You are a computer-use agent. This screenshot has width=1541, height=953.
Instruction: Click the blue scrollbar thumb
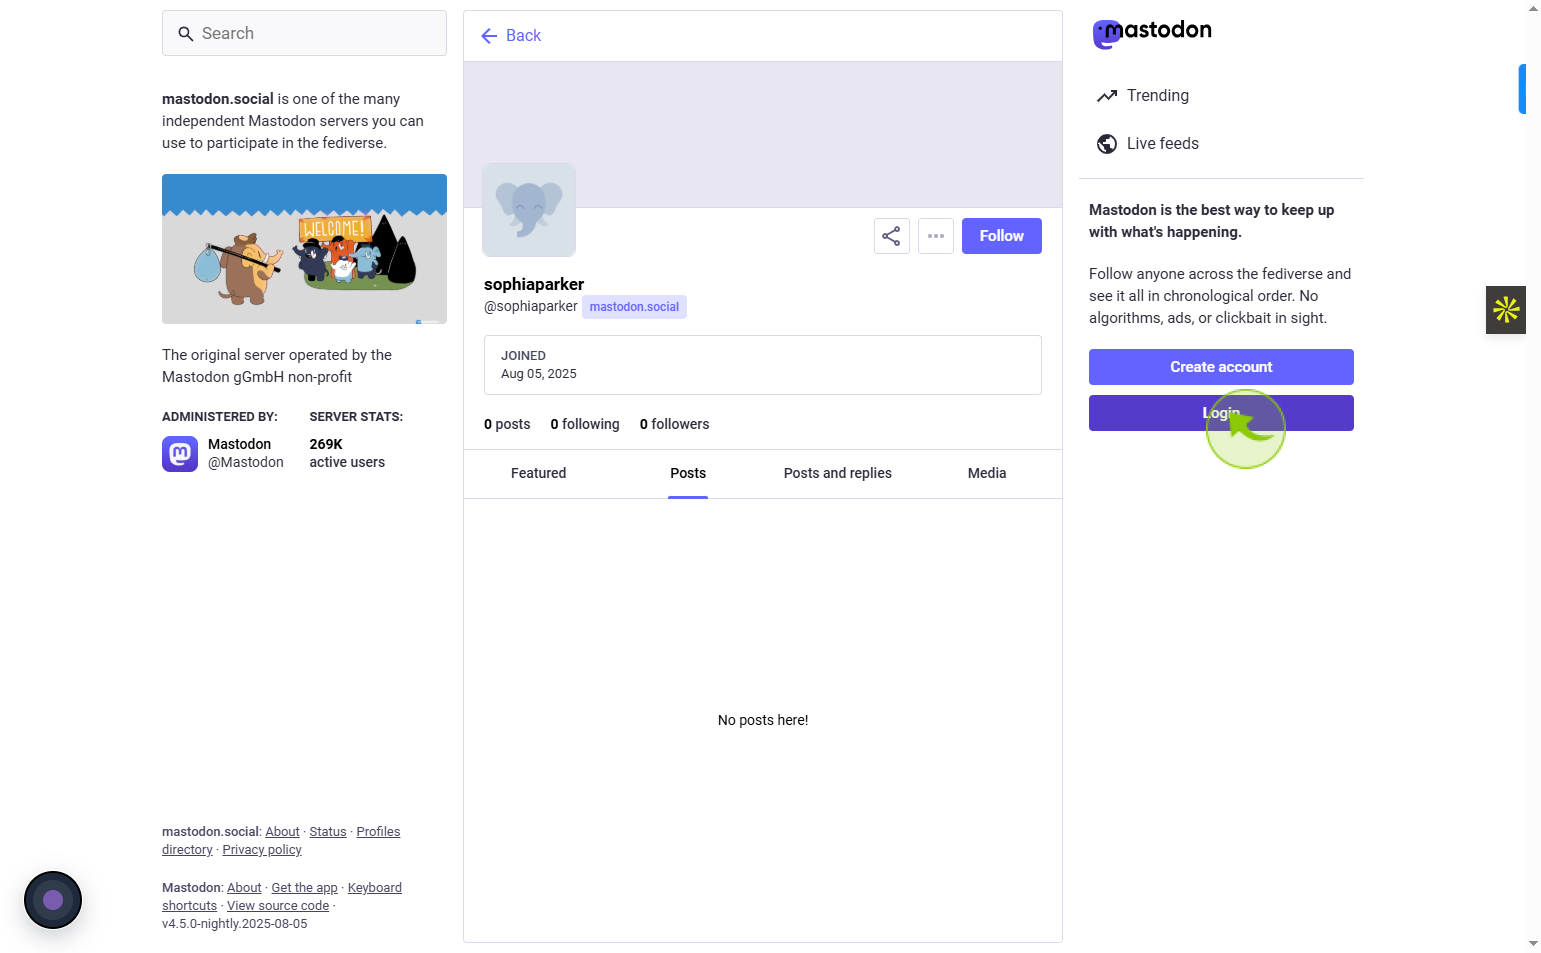[x=1522, y=89]
